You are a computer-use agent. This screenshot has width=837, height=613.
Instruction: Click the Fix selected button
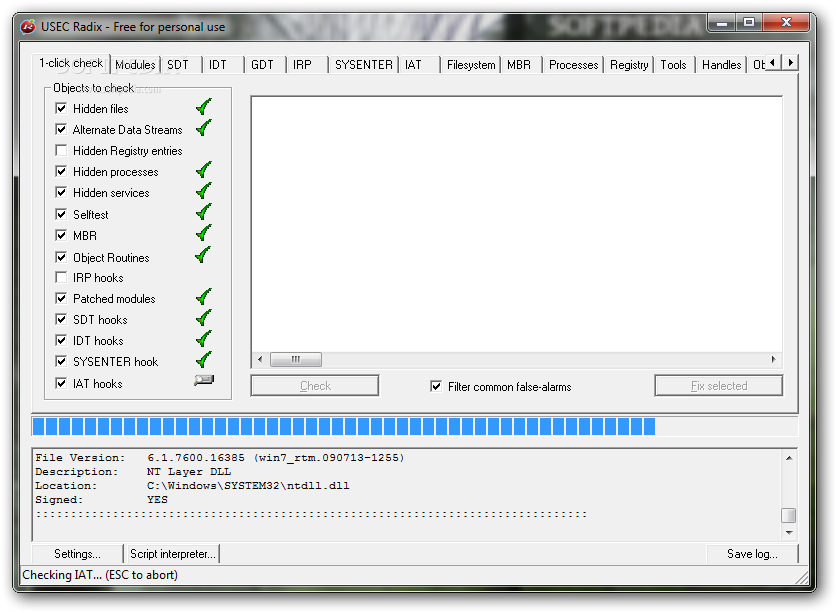719,386
